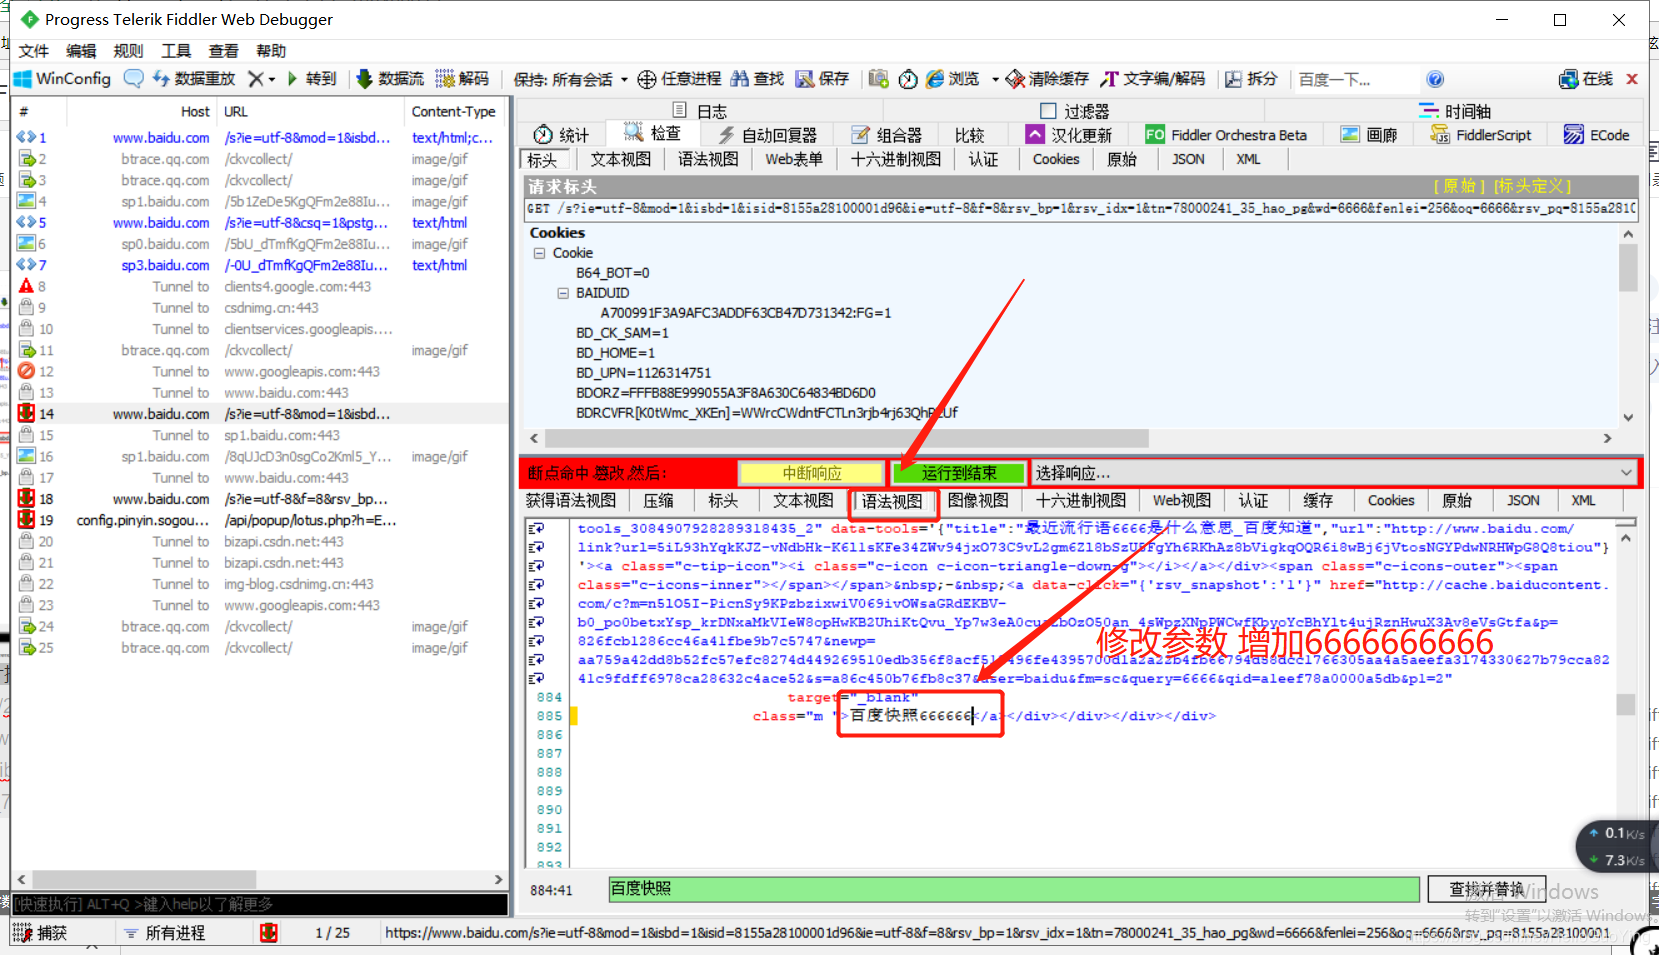This screenshot has height=955, width=1659.
Task: Open the 所有进程 process filter in status bar
Action: (x=165, y=932)
